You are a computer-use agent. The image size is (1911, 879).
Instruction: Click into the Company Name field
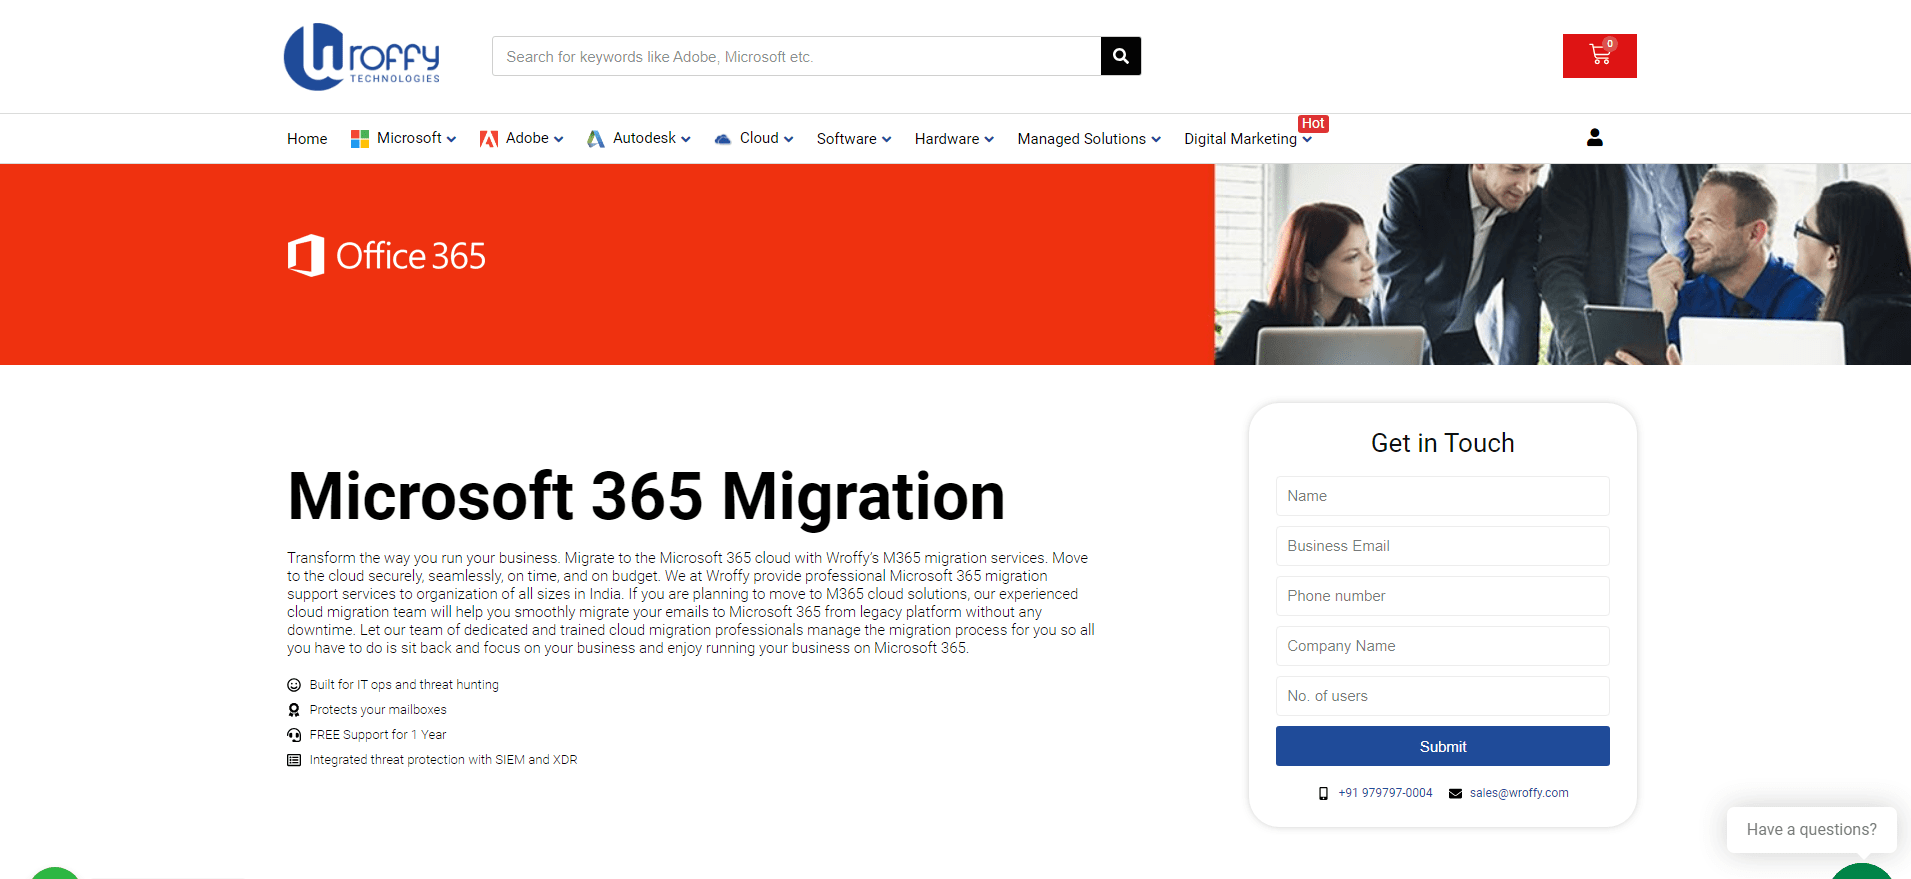(x=1442, y=646)
